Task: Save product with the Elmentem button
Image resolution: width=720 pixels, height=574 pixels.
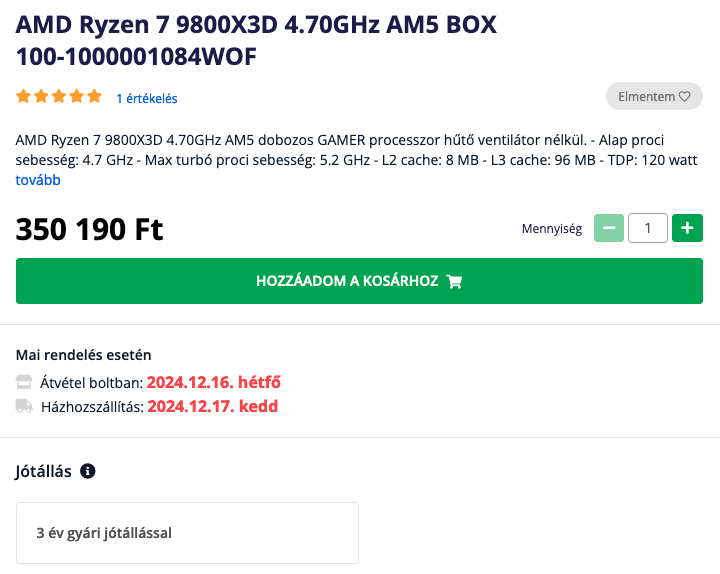Action: click(x=654, y=96)
